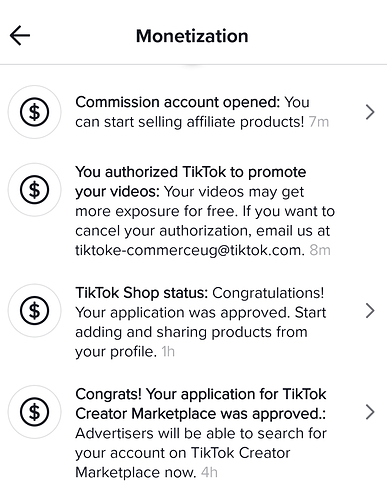This screenshot has width=387, height=499.
Task: Tap the 1h timestamp on Shop status
Action: click(x=168, y=352)
